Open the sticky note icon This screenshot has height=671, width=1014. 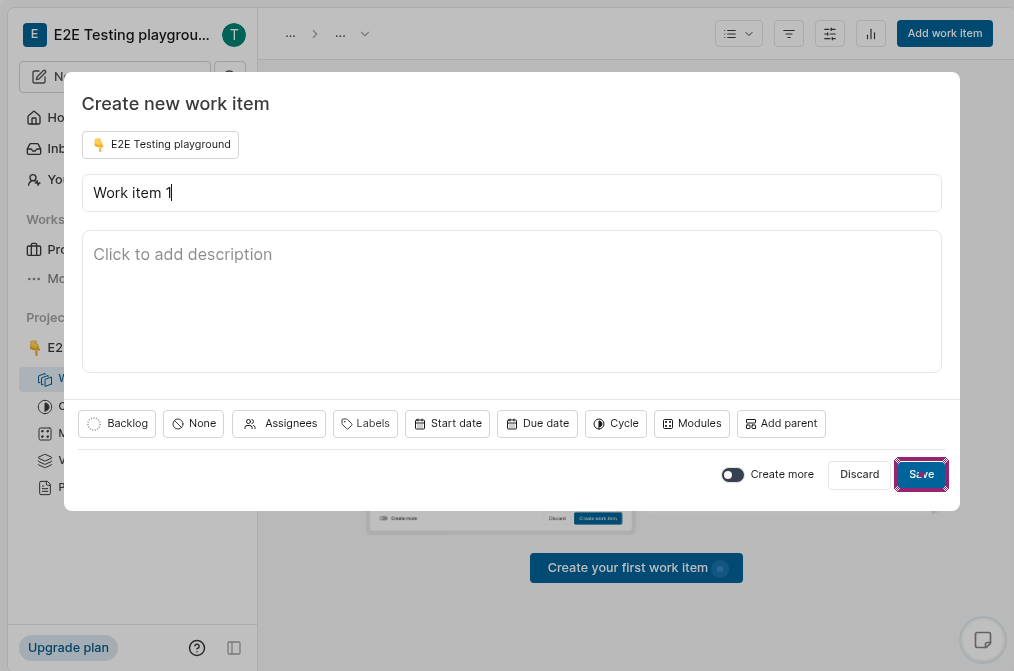tap(982, 639)
